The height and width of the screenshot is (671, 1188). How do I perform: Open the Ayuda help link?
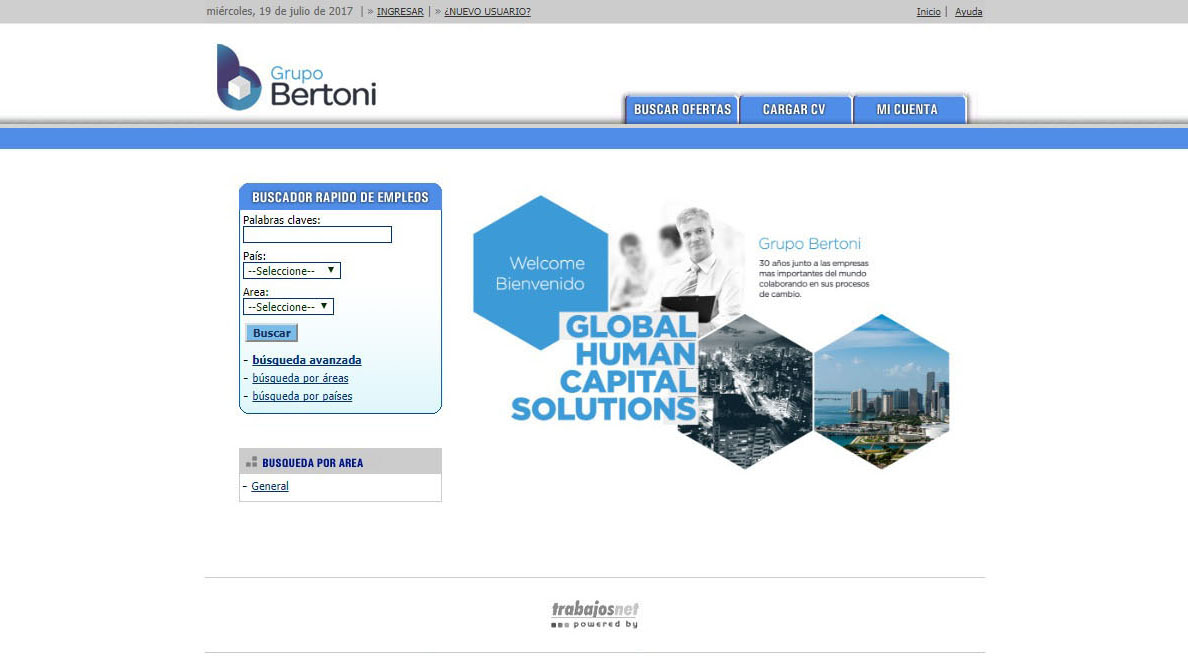(968, 12)
